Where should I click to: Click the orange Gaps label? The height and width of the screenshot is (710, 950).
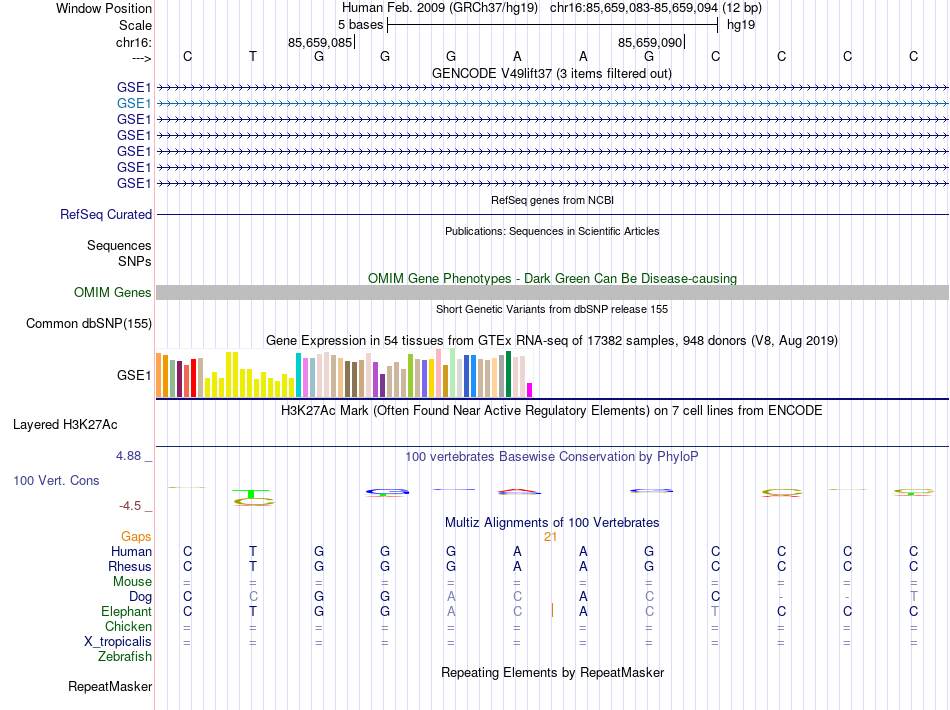[136, 537]
